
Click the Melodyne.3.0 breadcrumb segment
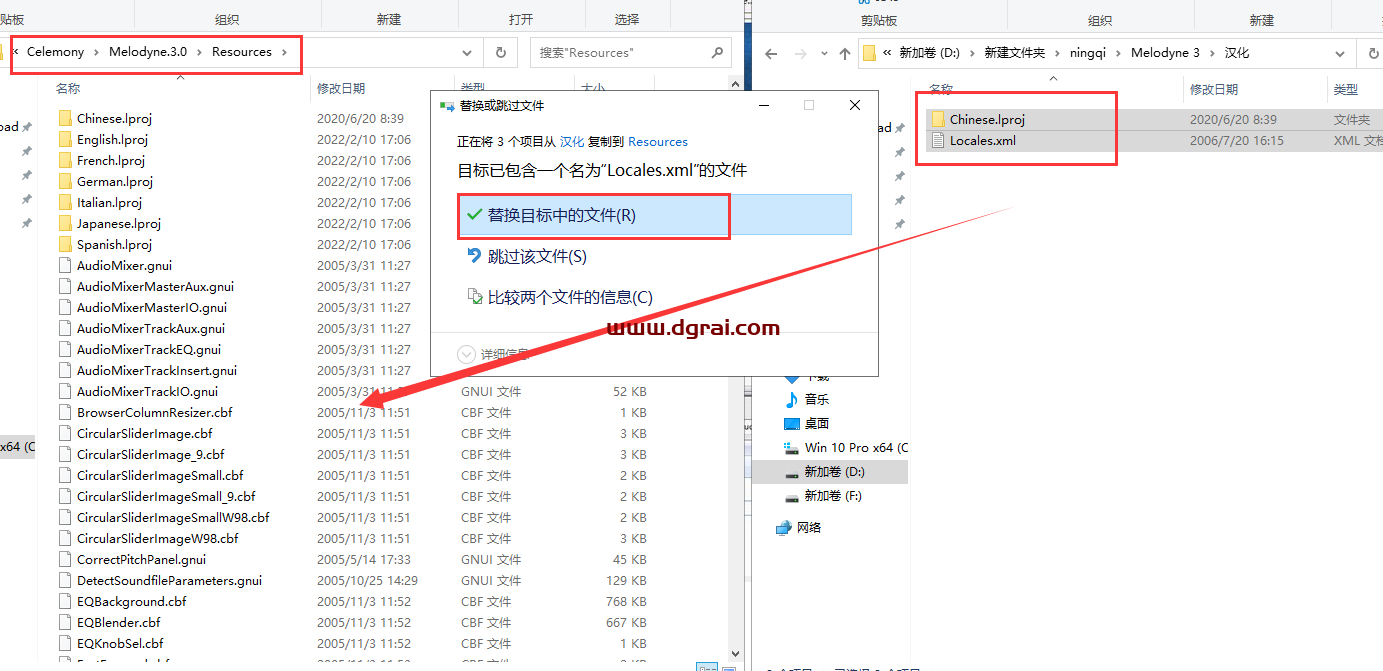click(148, 52)
